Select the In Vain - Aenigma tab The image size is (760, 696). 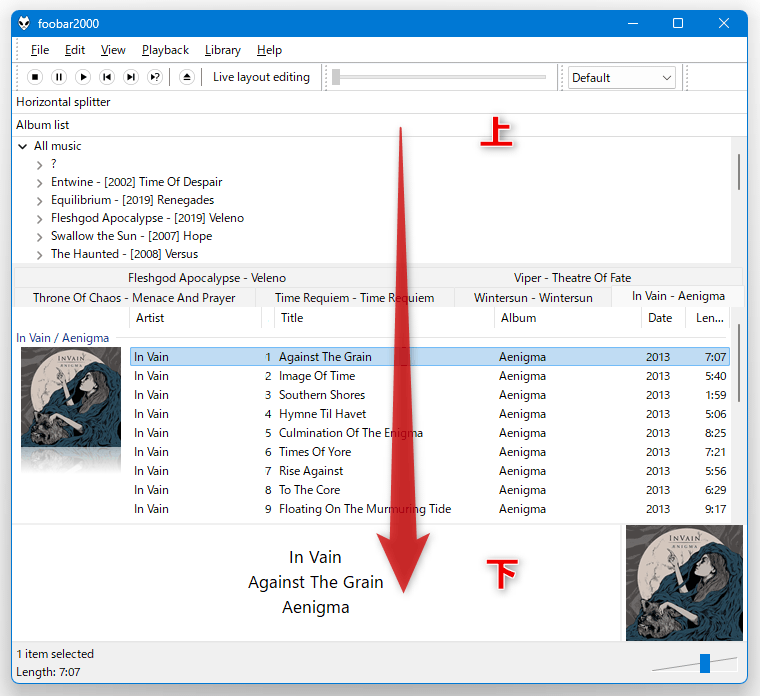pyautogui.click(x=678, y=296)
